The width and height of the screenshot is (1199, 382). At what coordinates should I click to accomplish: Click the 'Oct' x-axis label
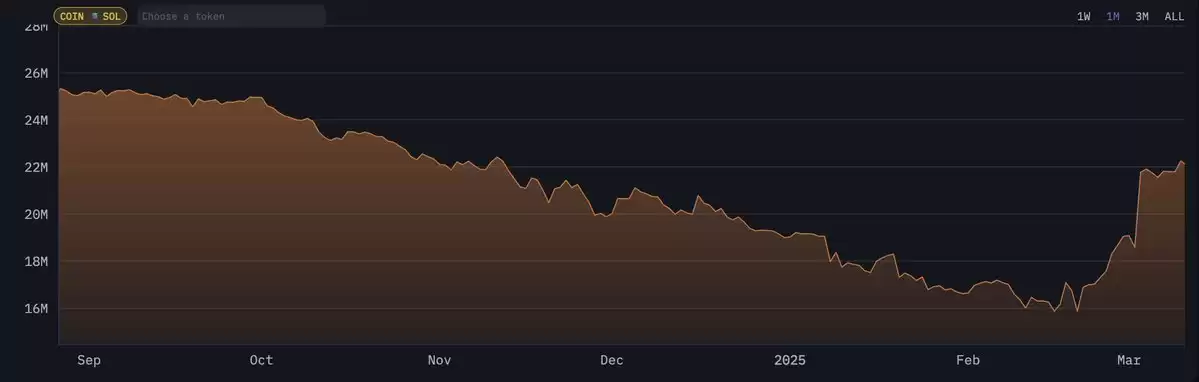(262, 360)
